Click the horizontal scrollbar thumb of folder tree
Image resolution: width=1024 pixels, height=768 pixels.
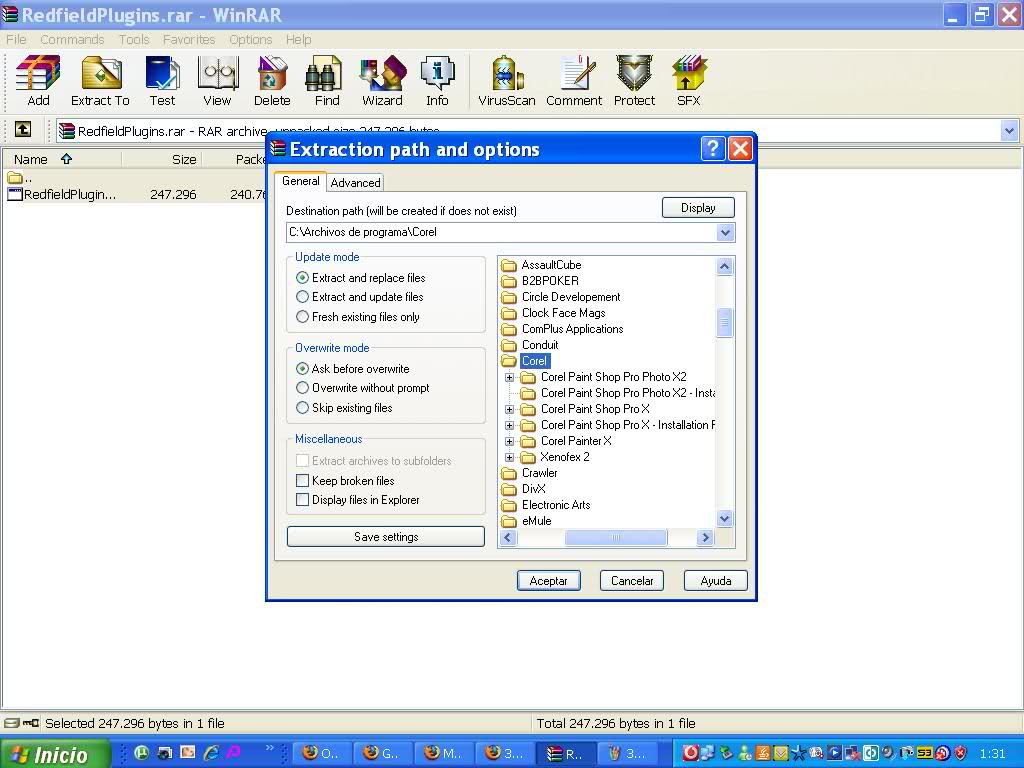[615, 537]
